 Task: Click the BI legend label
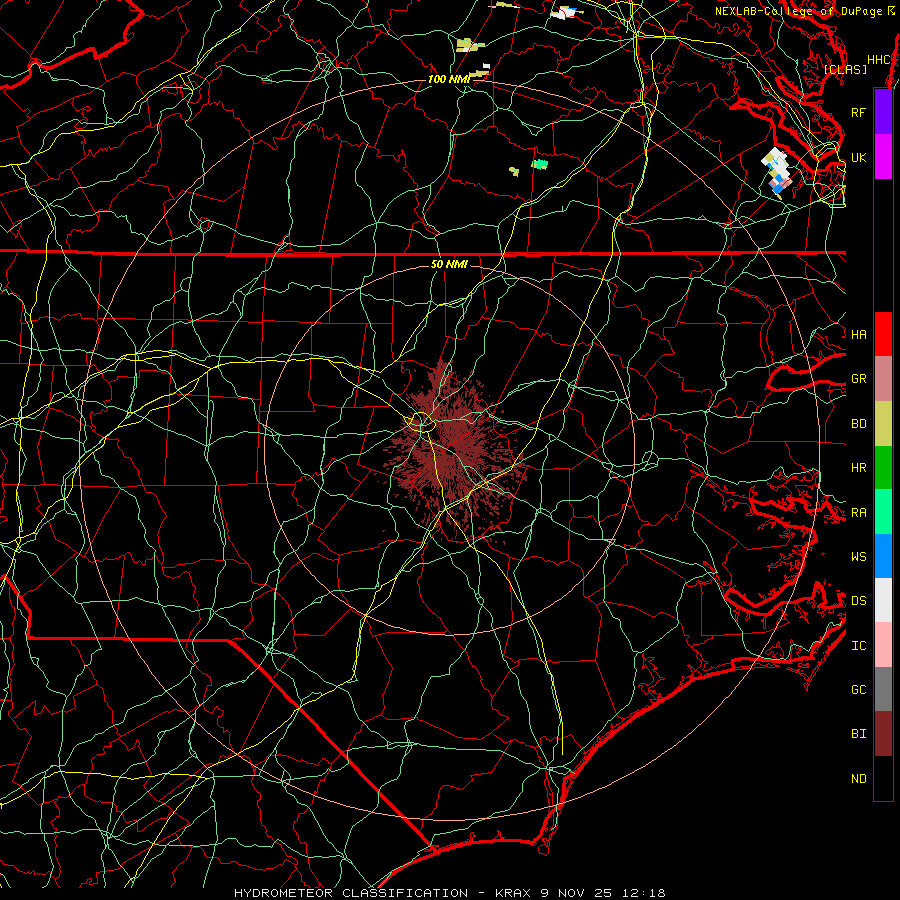(x=858, y=734)
